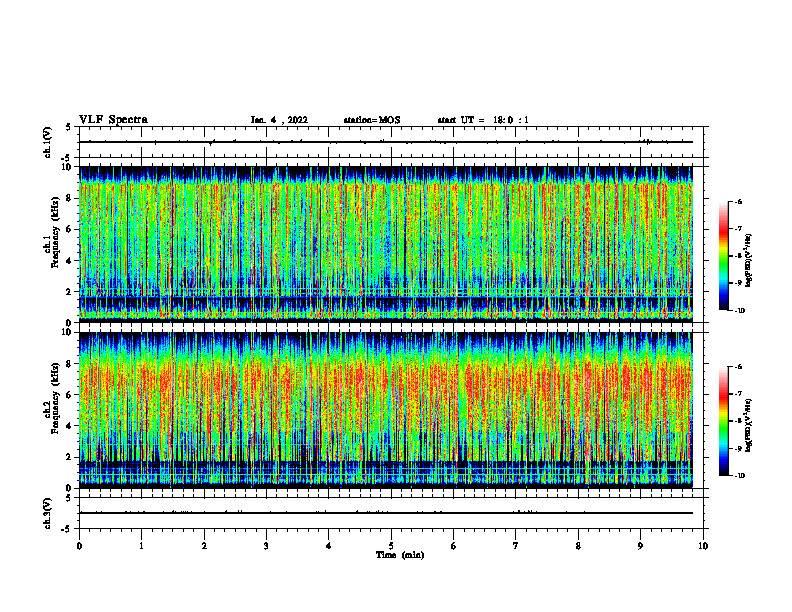Click the "-5" tick on ch.3(V) axis
This screenshot has width=792, height=612.
[68, 529]
